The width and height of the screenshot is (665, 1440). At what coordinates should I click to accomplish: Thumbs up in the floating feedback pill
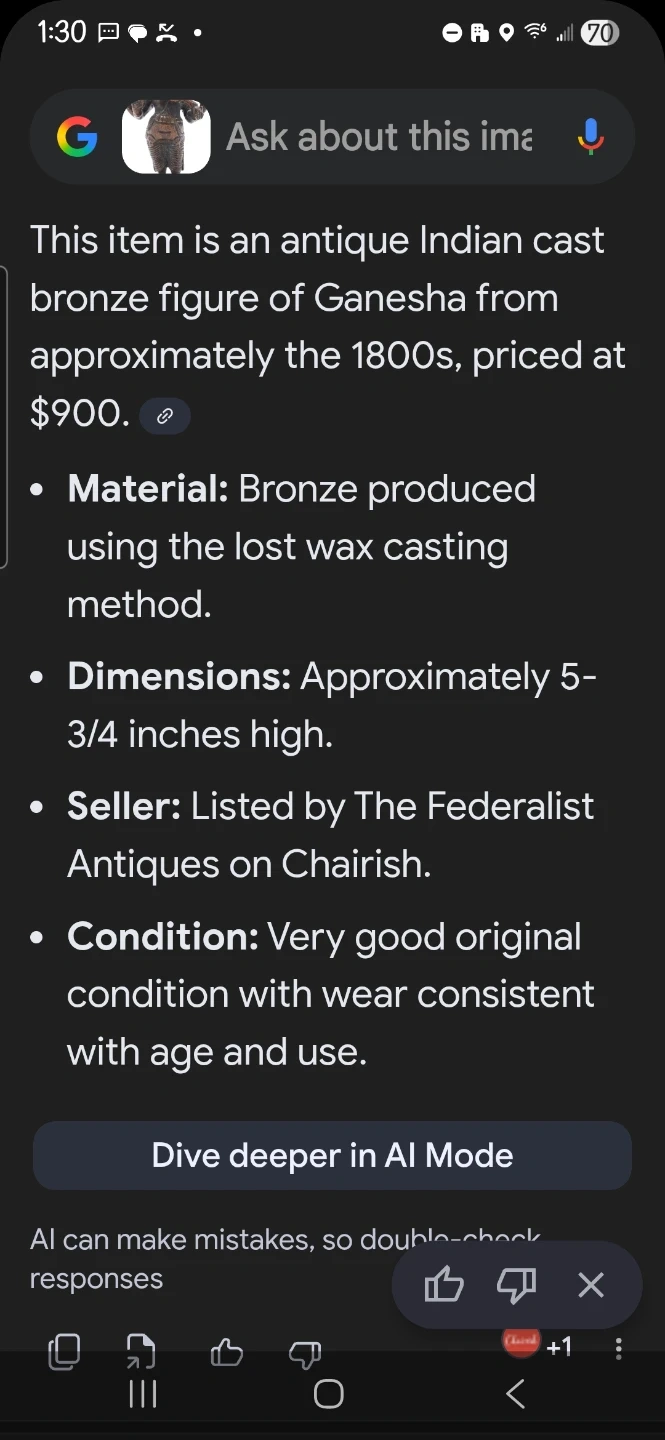[444, 1285]
